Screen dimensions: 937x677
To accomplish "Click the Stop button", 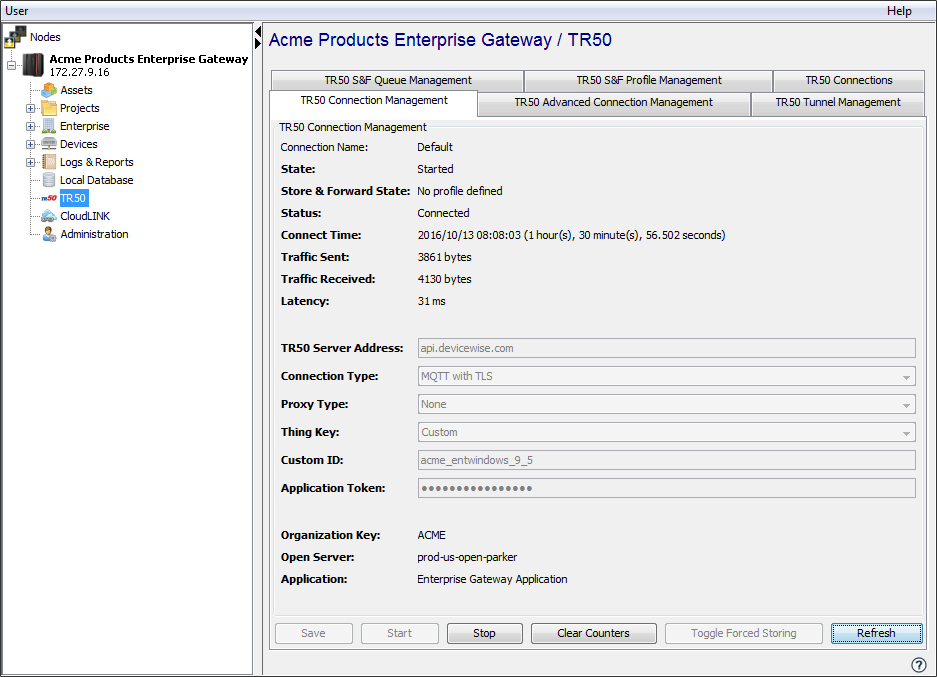I will tap(485, 633).
